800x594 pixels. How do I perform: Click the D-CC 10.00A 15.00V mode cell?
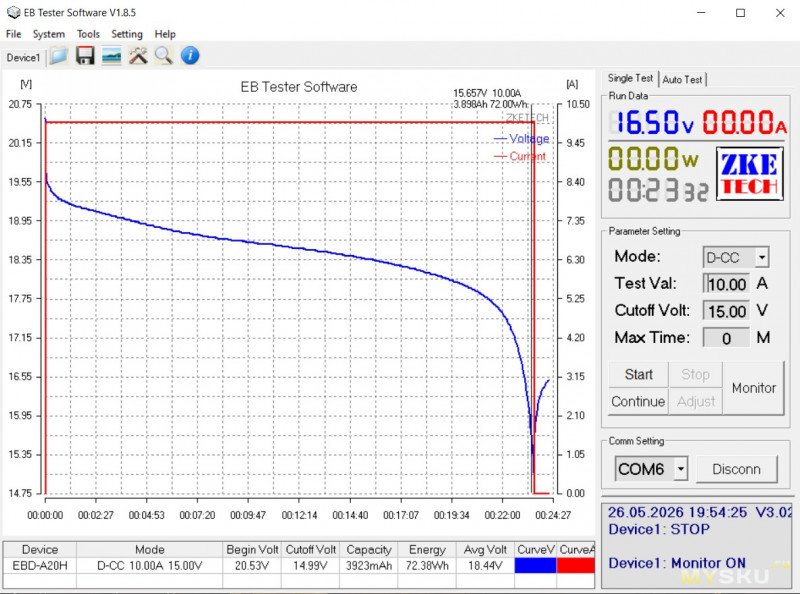click(149, 565)
